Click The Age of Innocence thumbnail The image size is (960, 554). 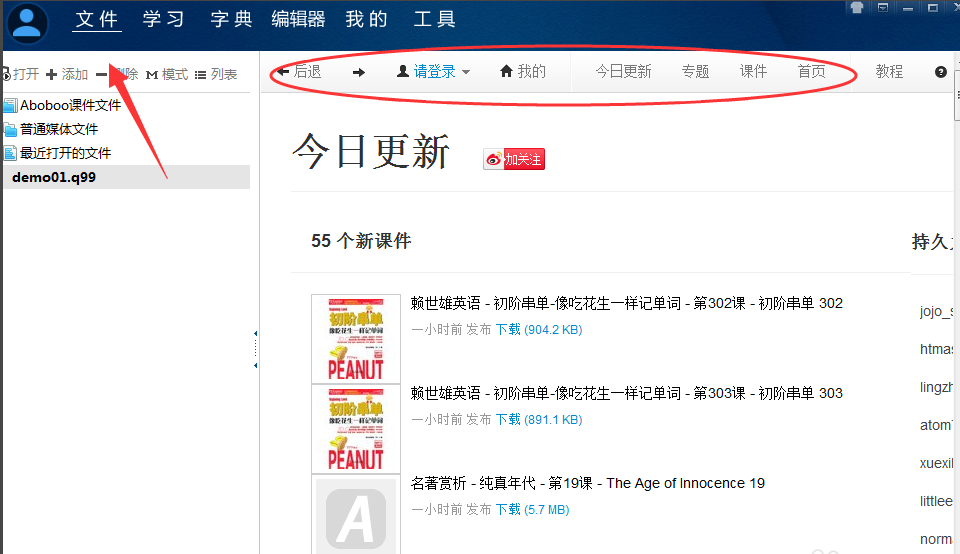coord(356,515)
